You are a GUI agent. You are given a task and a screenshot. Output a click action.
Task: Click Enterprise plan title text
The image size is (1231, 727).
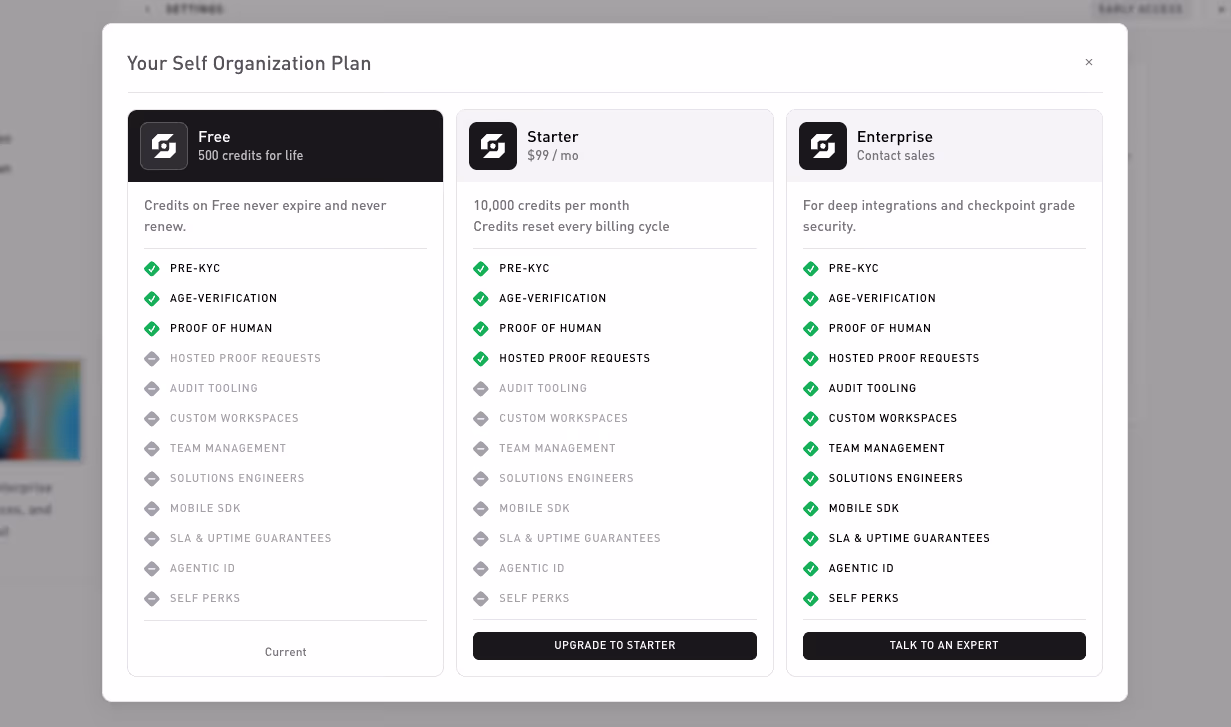click(x=895, y=137)
